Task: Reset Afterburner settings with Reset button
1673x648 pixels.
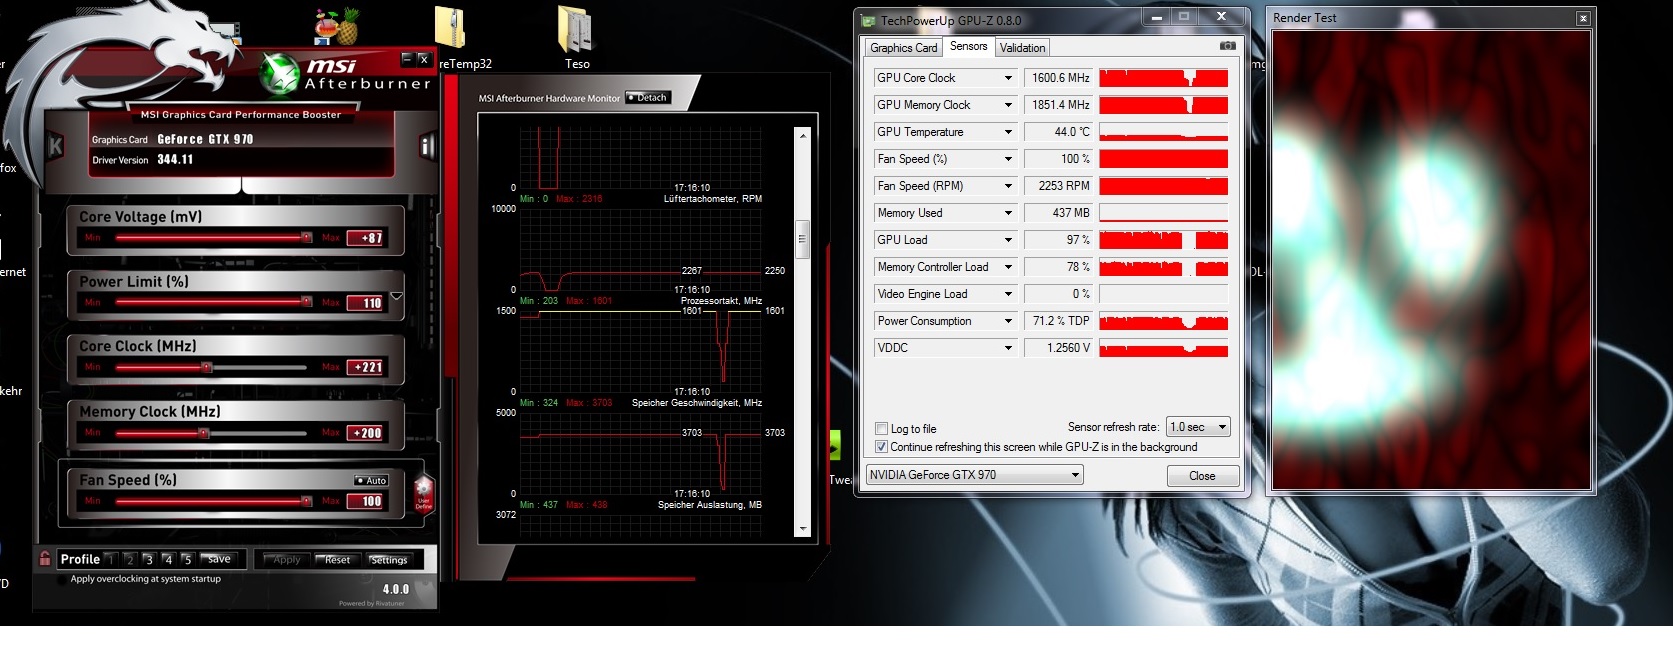Action: (337, 560)
